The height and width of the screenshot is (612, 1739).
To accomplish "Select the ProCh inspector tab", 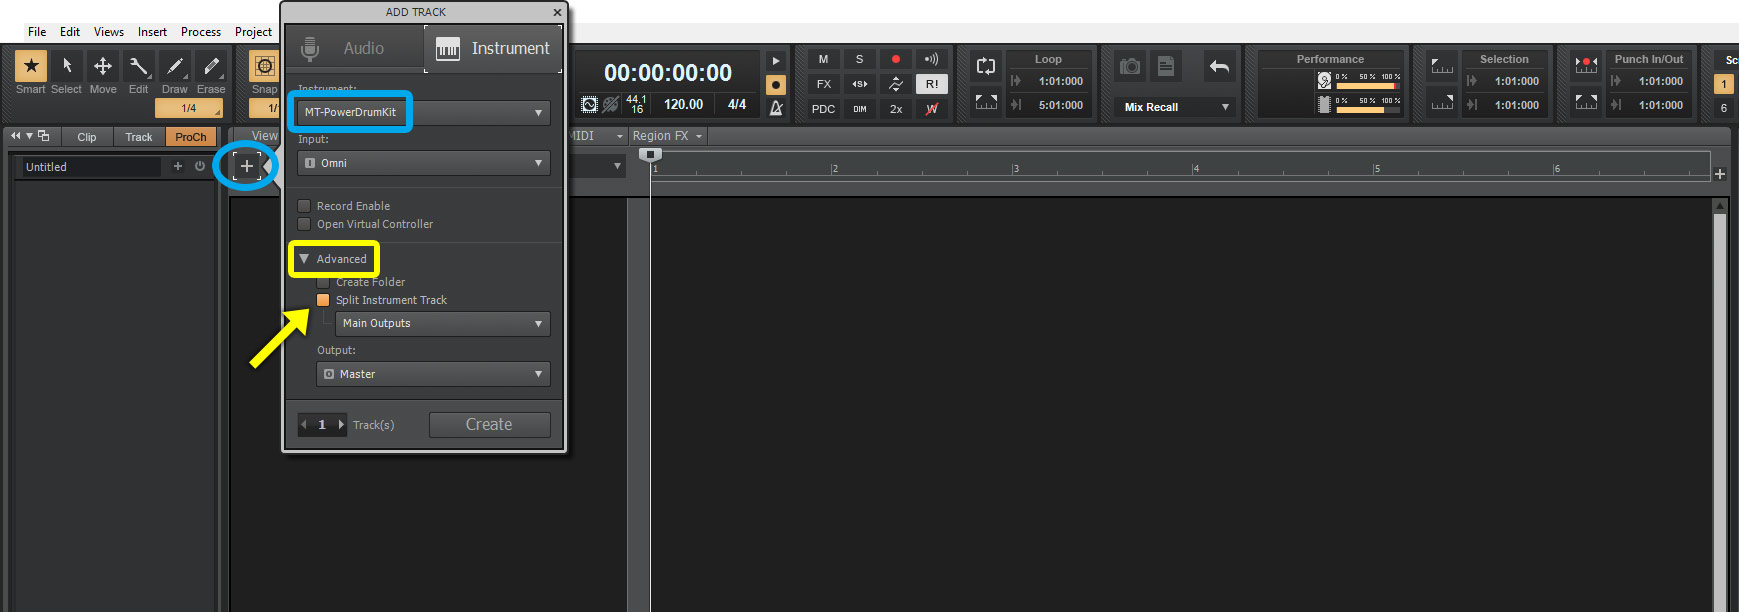I will click(191, 137).
